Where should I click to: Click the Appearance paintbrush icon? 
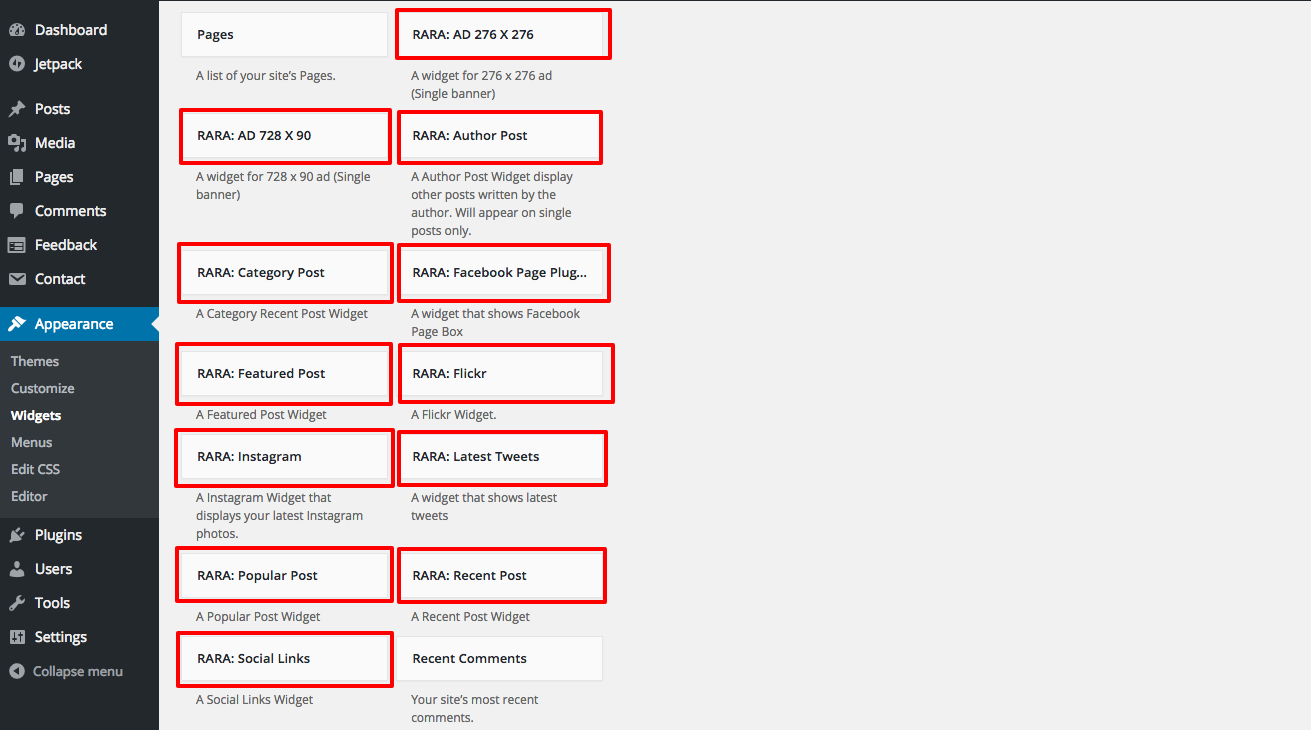[x=17, y=324]
